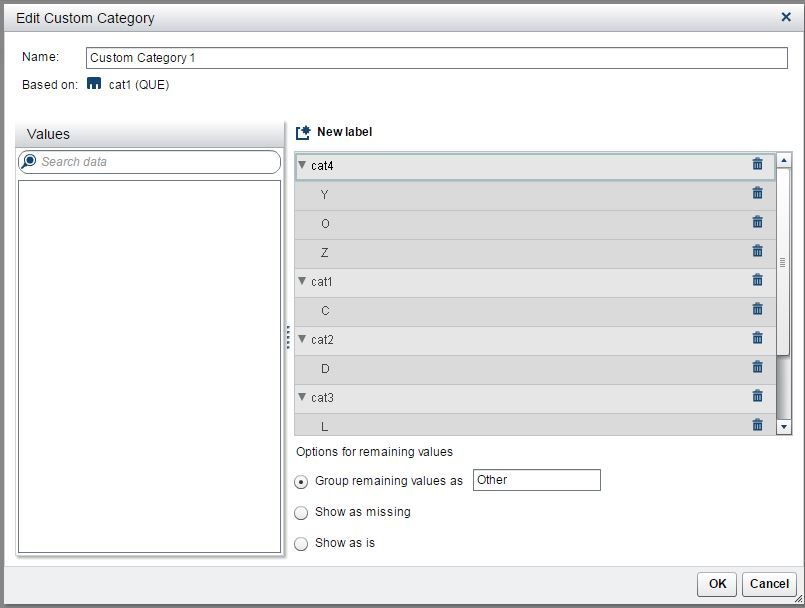Confirm with the OK button
805x608 pixels.
[x=717, y=584]
